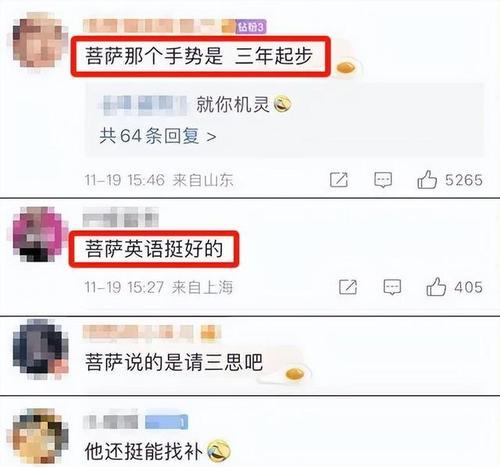Viewport: 500px width, 467px height.
Task: Expand 共64条回复 replies
Action: click(158, 136)
